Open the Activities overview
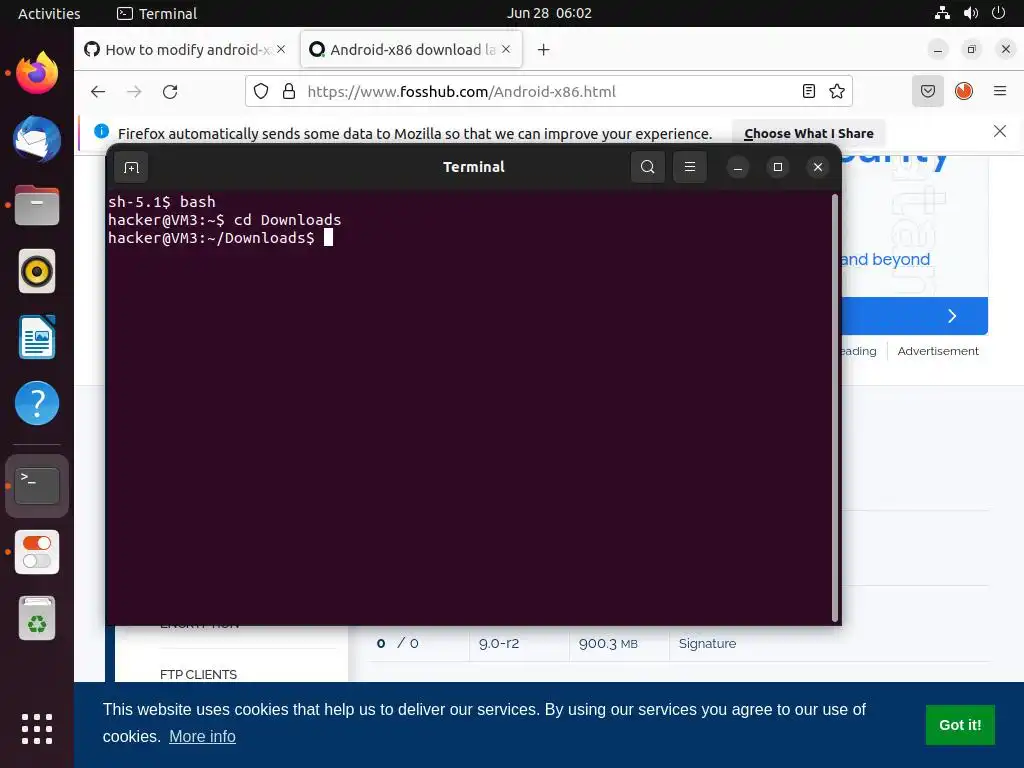Image resolution: width=1024 pixels, height=768 pixels. (x=49, y=13)
